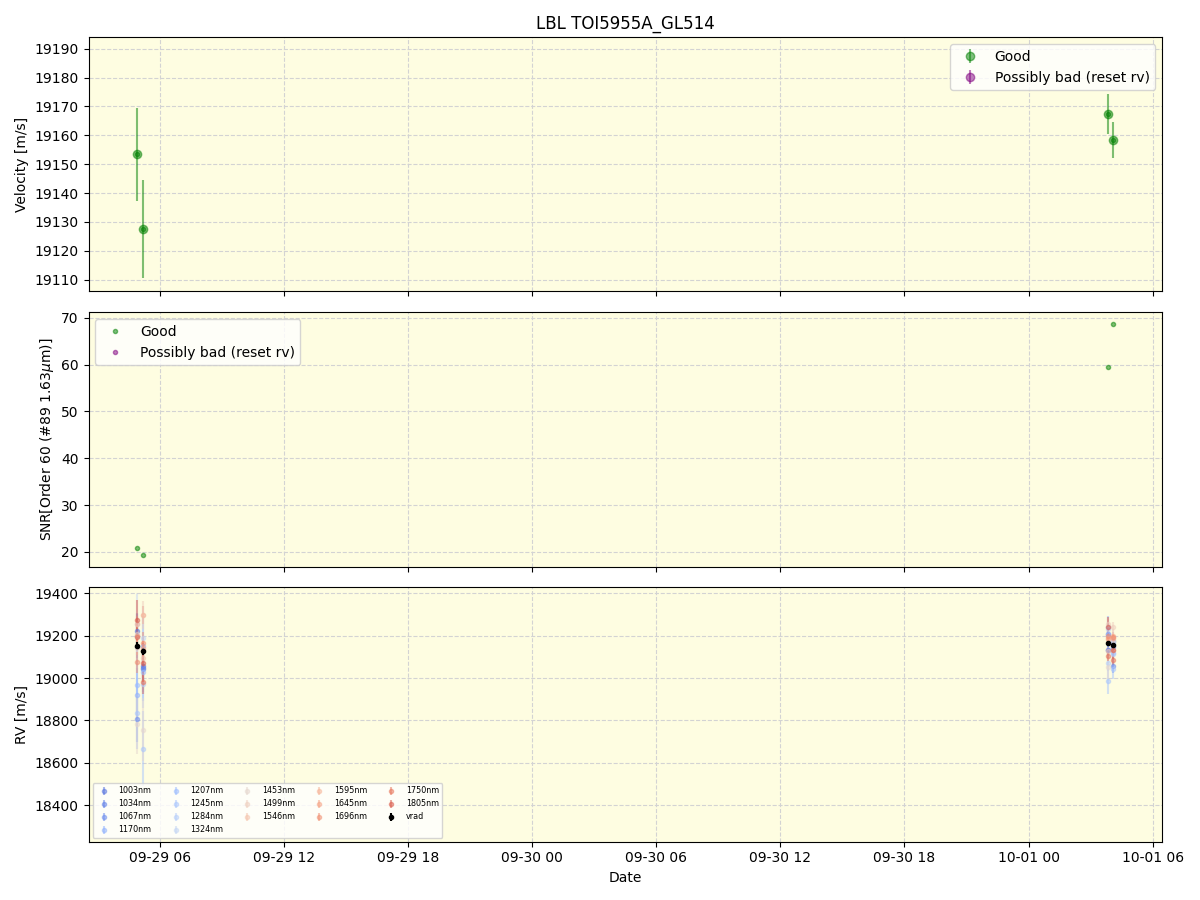Image resolution: width=1200 pixels, height=900 pixels.
Task: Click the 'Date' x-axis label
Action: [x=625, y=878]
